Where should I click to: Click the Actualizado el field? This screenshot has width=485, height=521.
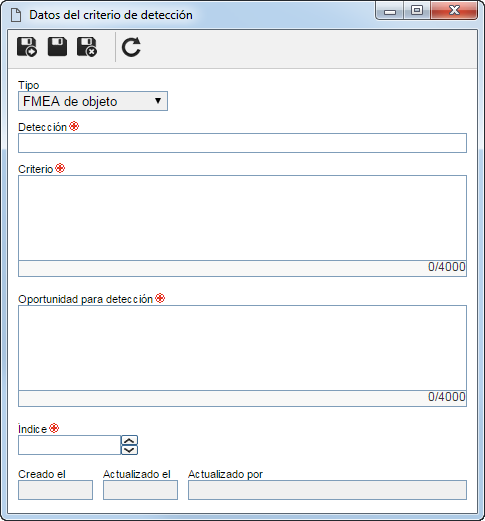click(140, 490)
